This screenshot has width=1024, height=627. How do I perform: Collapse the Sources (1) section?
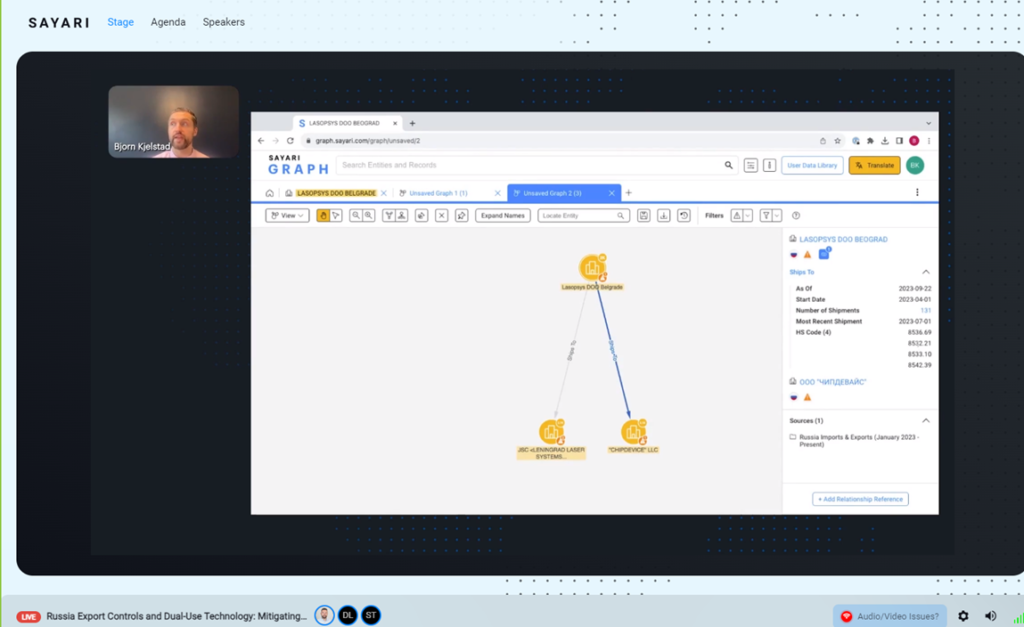(925, 421)
